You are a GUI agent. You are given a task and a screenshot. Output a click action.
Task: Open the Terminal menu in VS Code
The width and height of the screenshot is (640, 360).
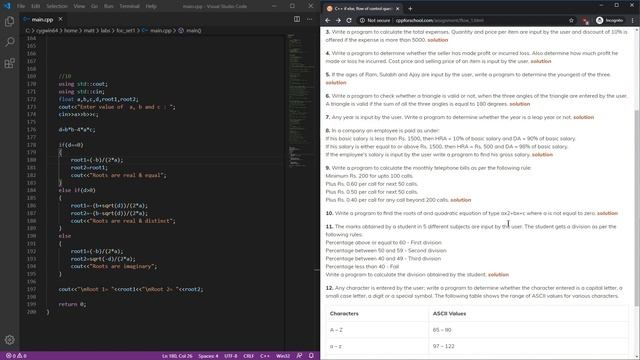tap(129, 6)
